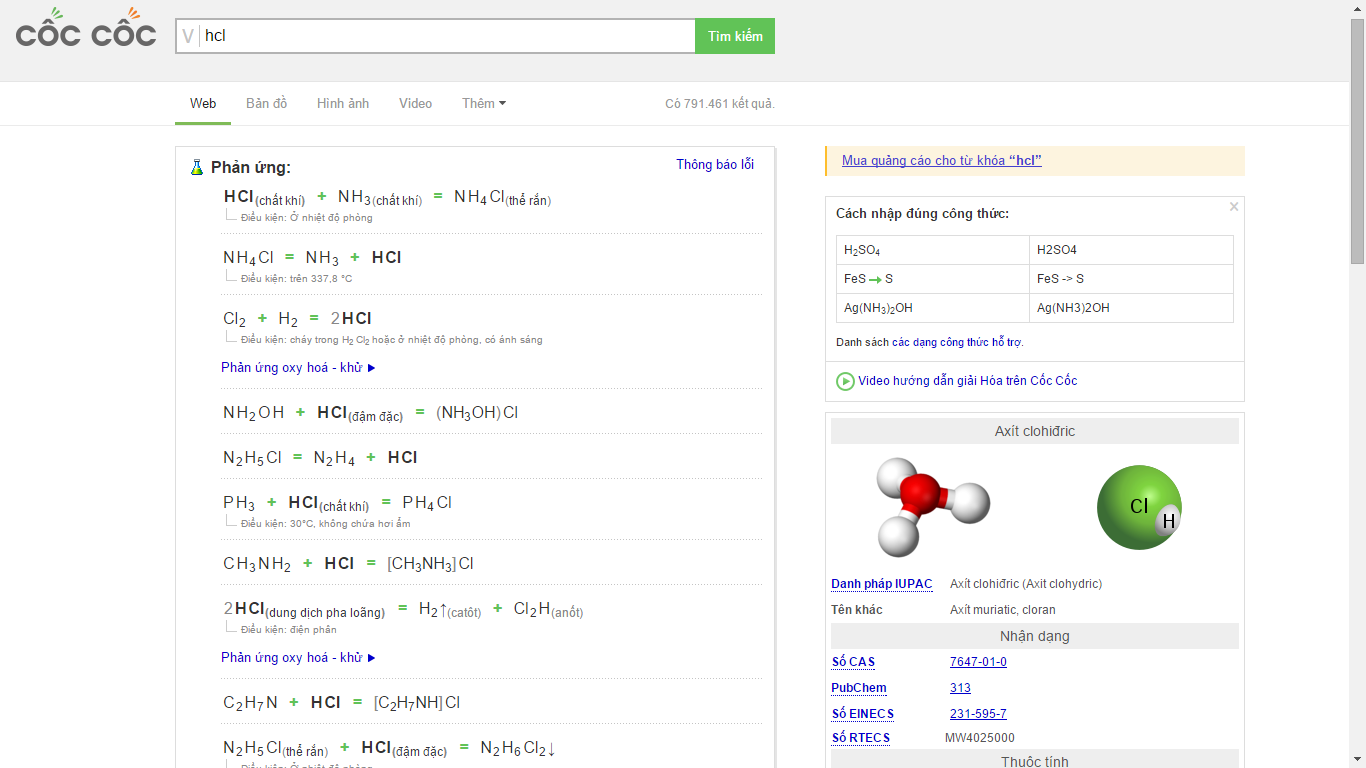Open the Thêm dropdown menu

pos(483,104)
